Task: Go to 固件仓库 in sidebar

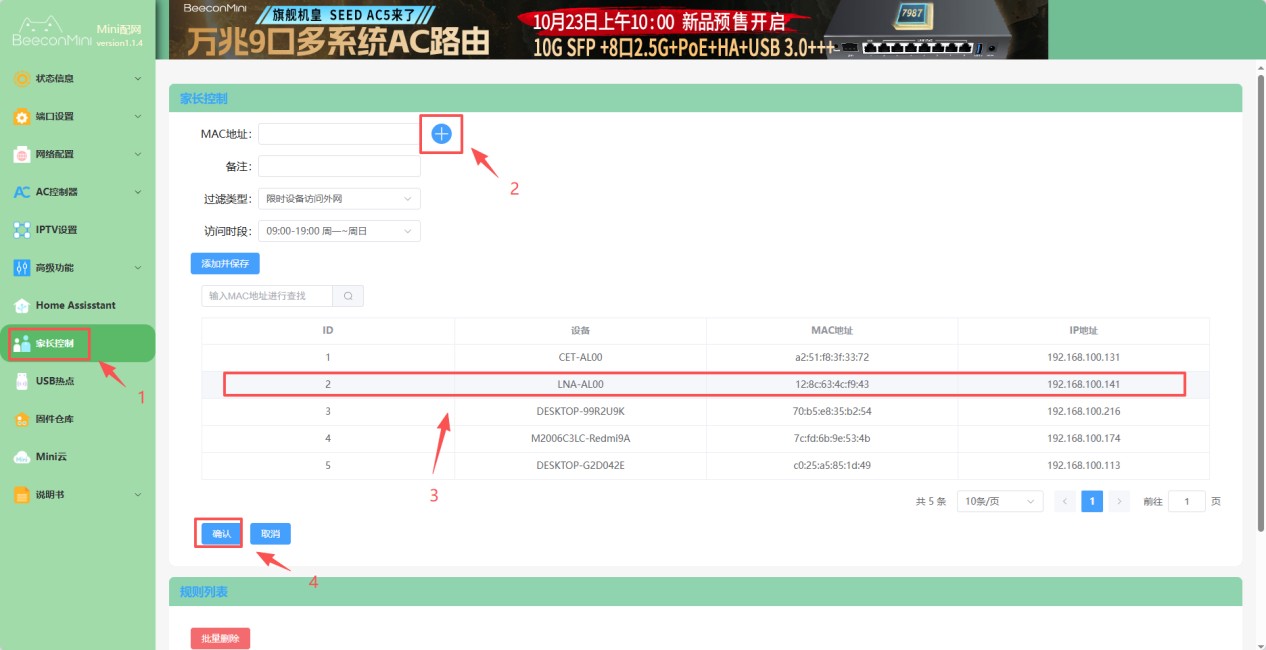Action: pos(55,419)
